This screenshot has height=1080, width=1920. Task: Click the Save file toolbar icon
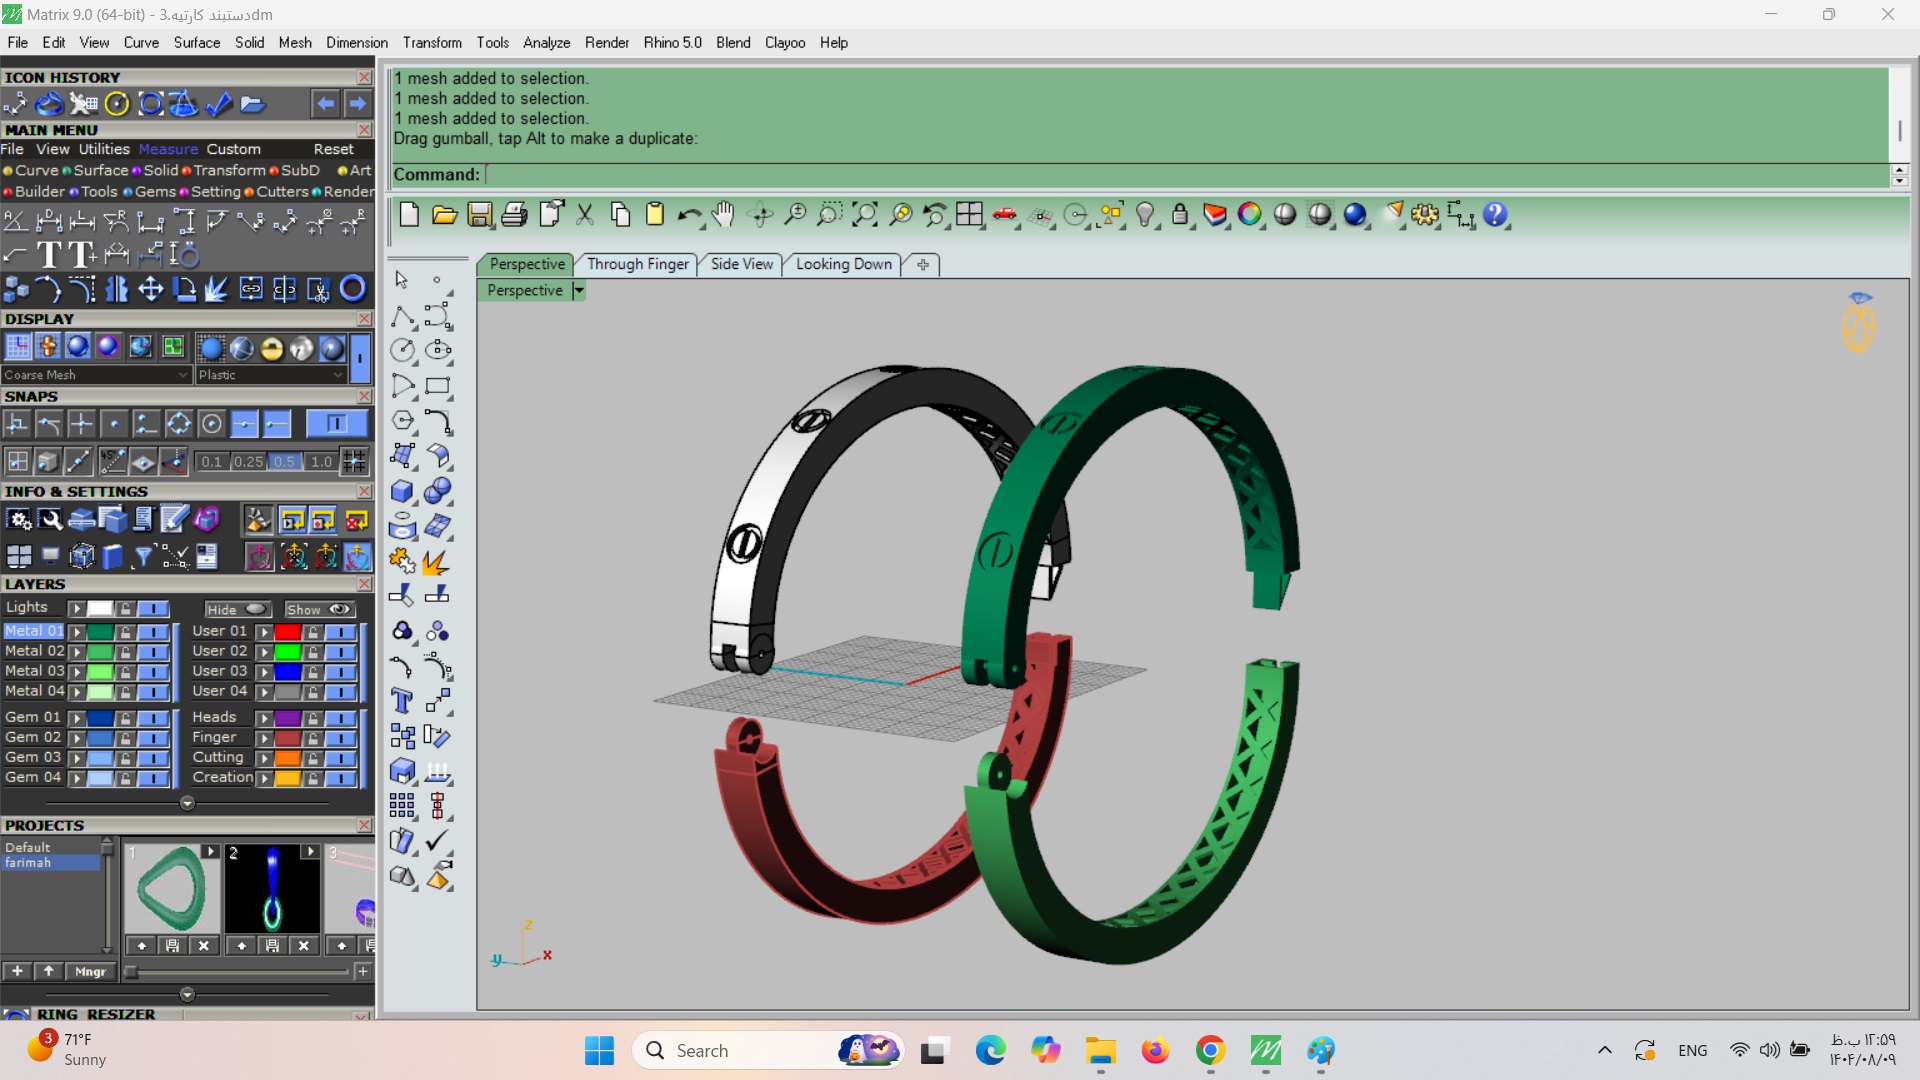(480, 214)
